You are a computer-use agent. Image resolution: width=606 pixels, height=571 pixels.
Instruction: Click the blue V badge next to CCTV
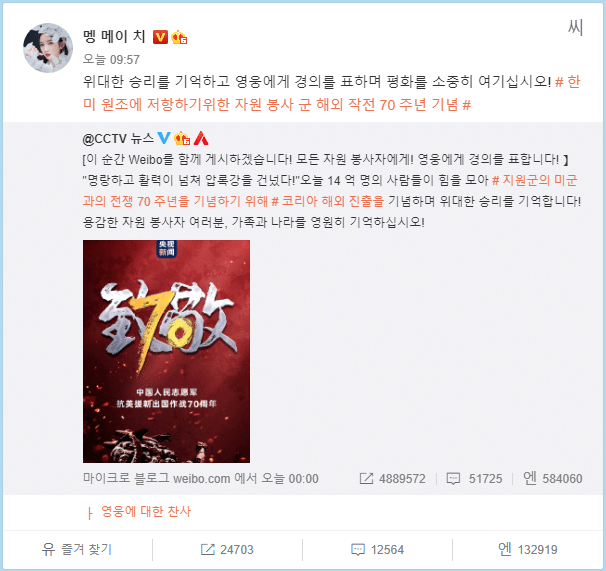coord(164,138)
